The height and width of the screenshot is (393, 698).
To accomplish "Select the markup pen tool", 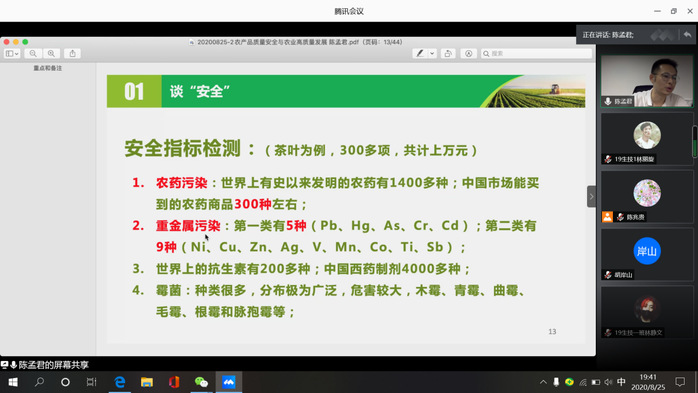I will pos(419,53).
